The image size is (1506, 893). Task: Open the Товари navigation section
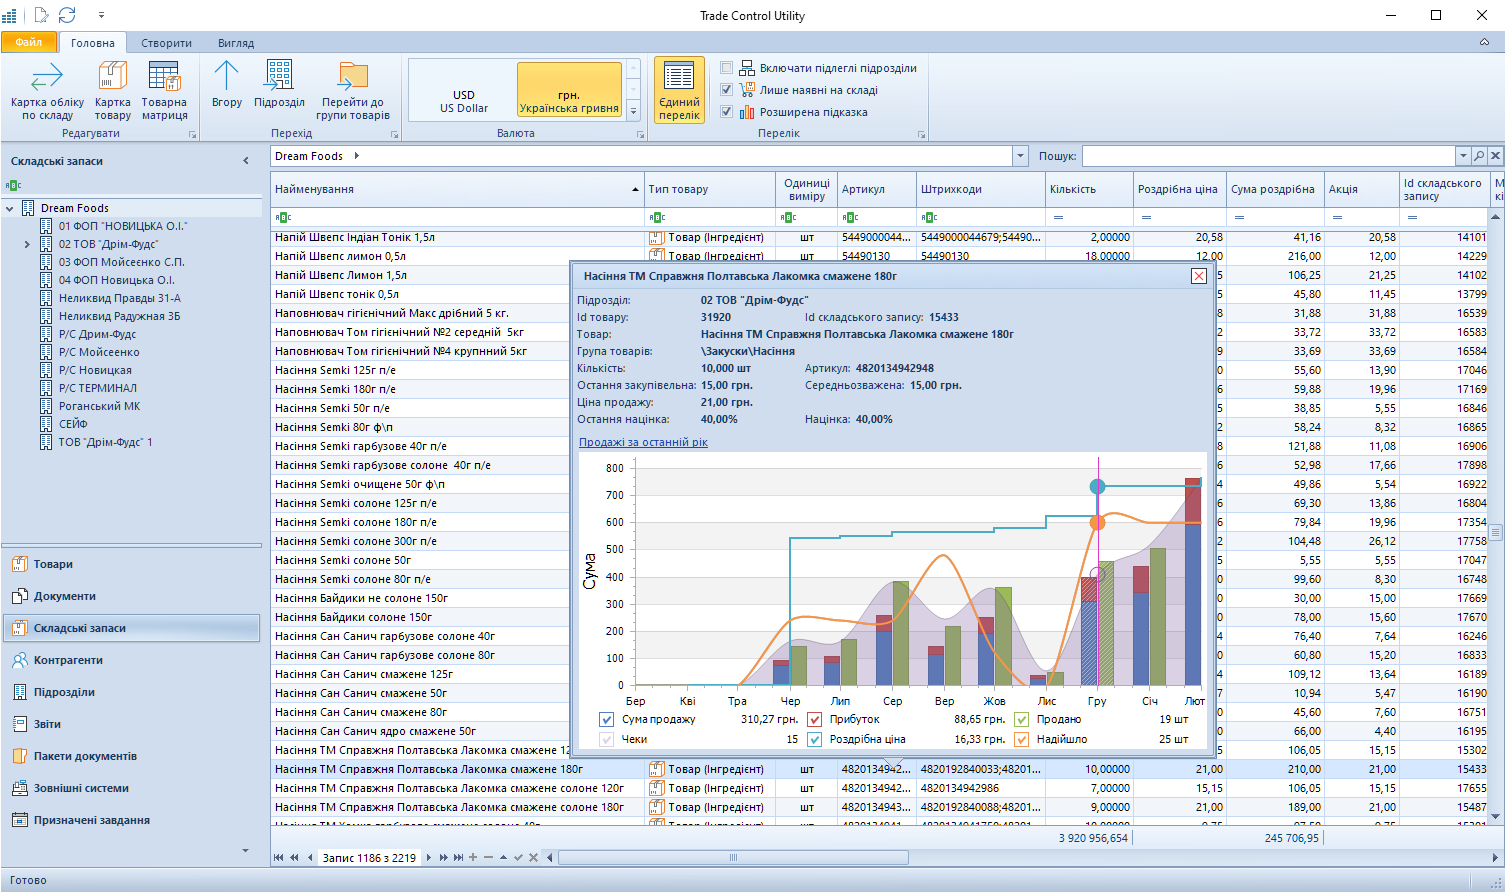131,564
